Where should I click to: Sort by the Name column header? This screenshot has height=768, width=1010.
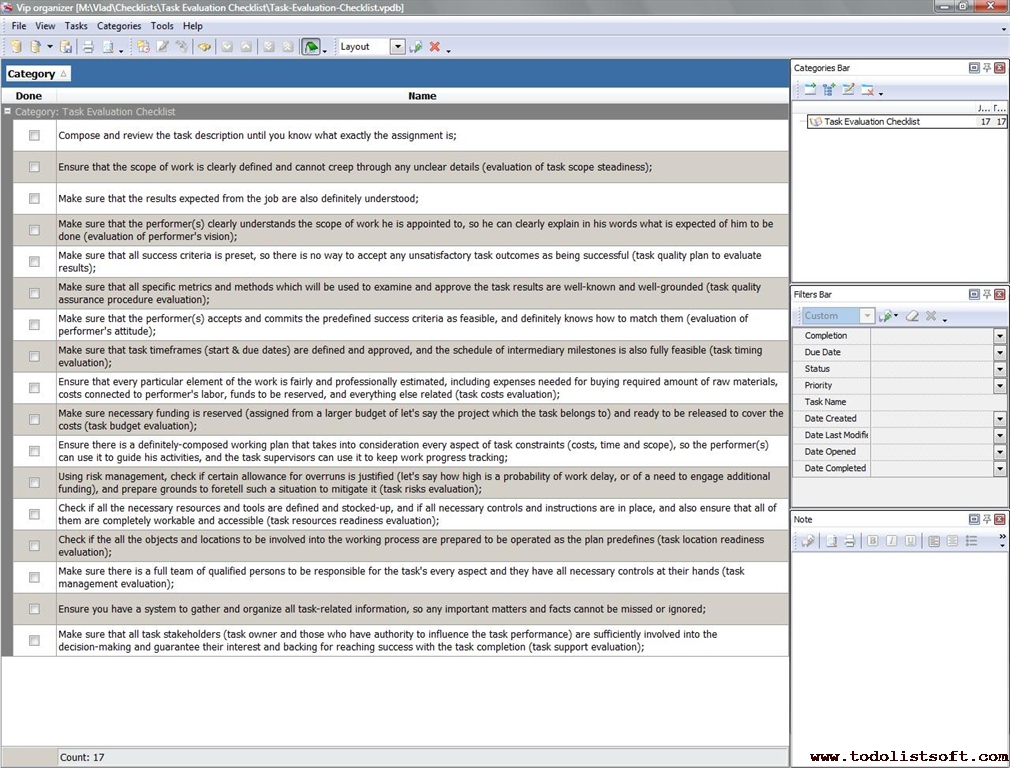pos(422,96)
